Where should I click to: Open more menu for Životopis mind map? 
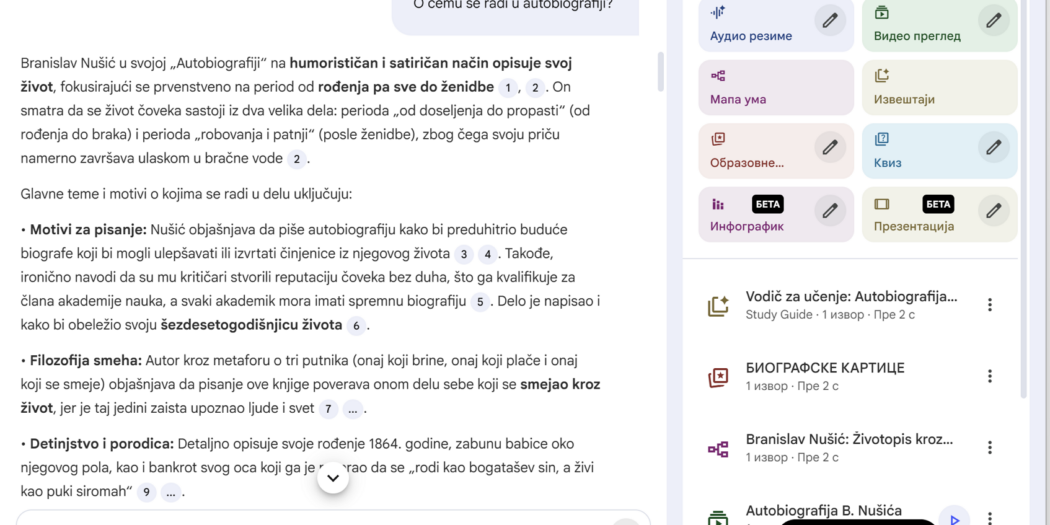[x=990, y=448]
